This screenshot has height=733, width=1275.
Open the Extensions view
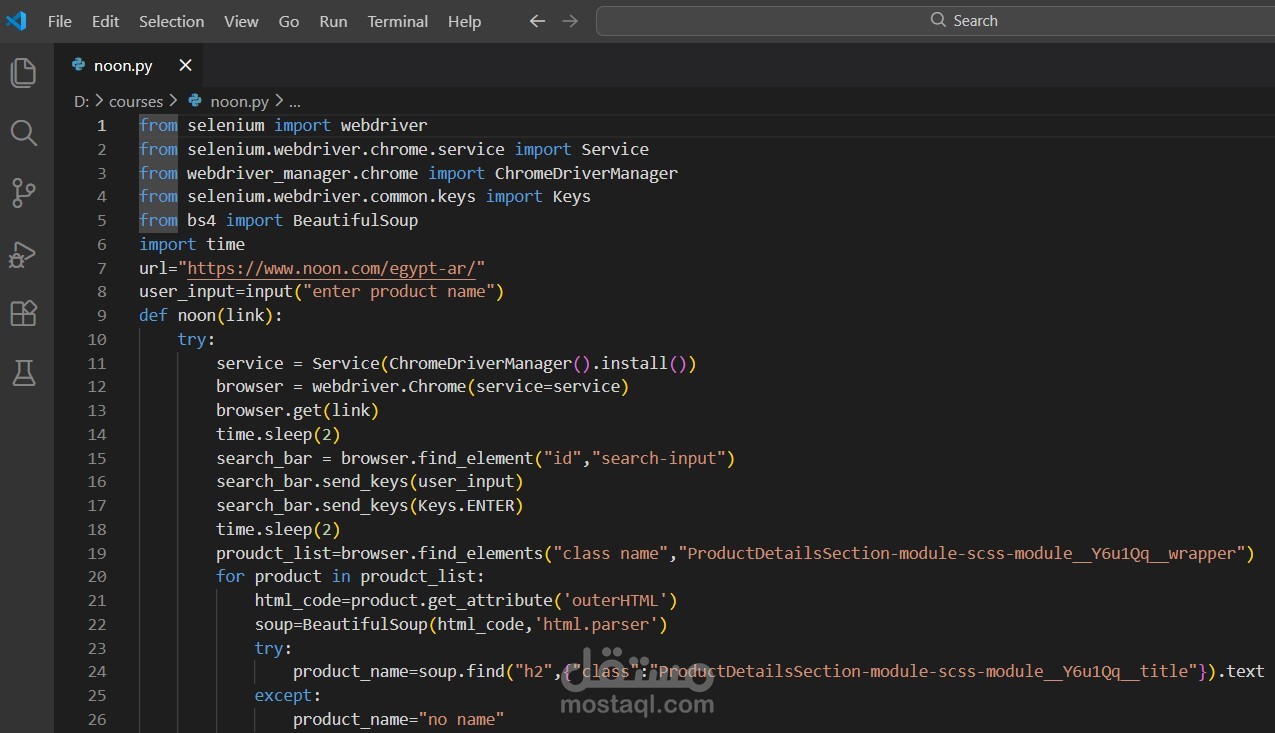click(x=23, y=313)
